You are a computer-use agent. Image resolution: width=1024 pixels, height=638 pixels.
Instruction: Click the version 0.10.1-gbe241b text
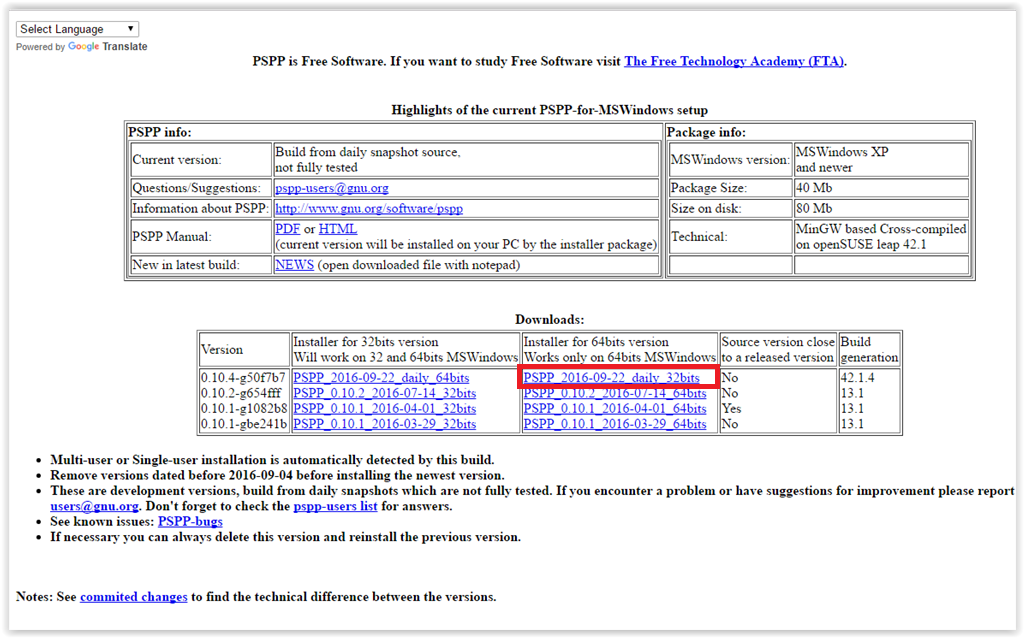click(x=244, y=424)
